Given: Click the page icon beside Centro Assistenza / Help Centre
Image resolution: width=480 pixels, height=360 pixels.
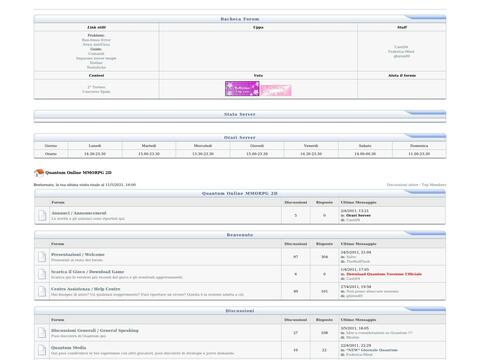Looking at the screenshot, I should [x=42, y=291].
